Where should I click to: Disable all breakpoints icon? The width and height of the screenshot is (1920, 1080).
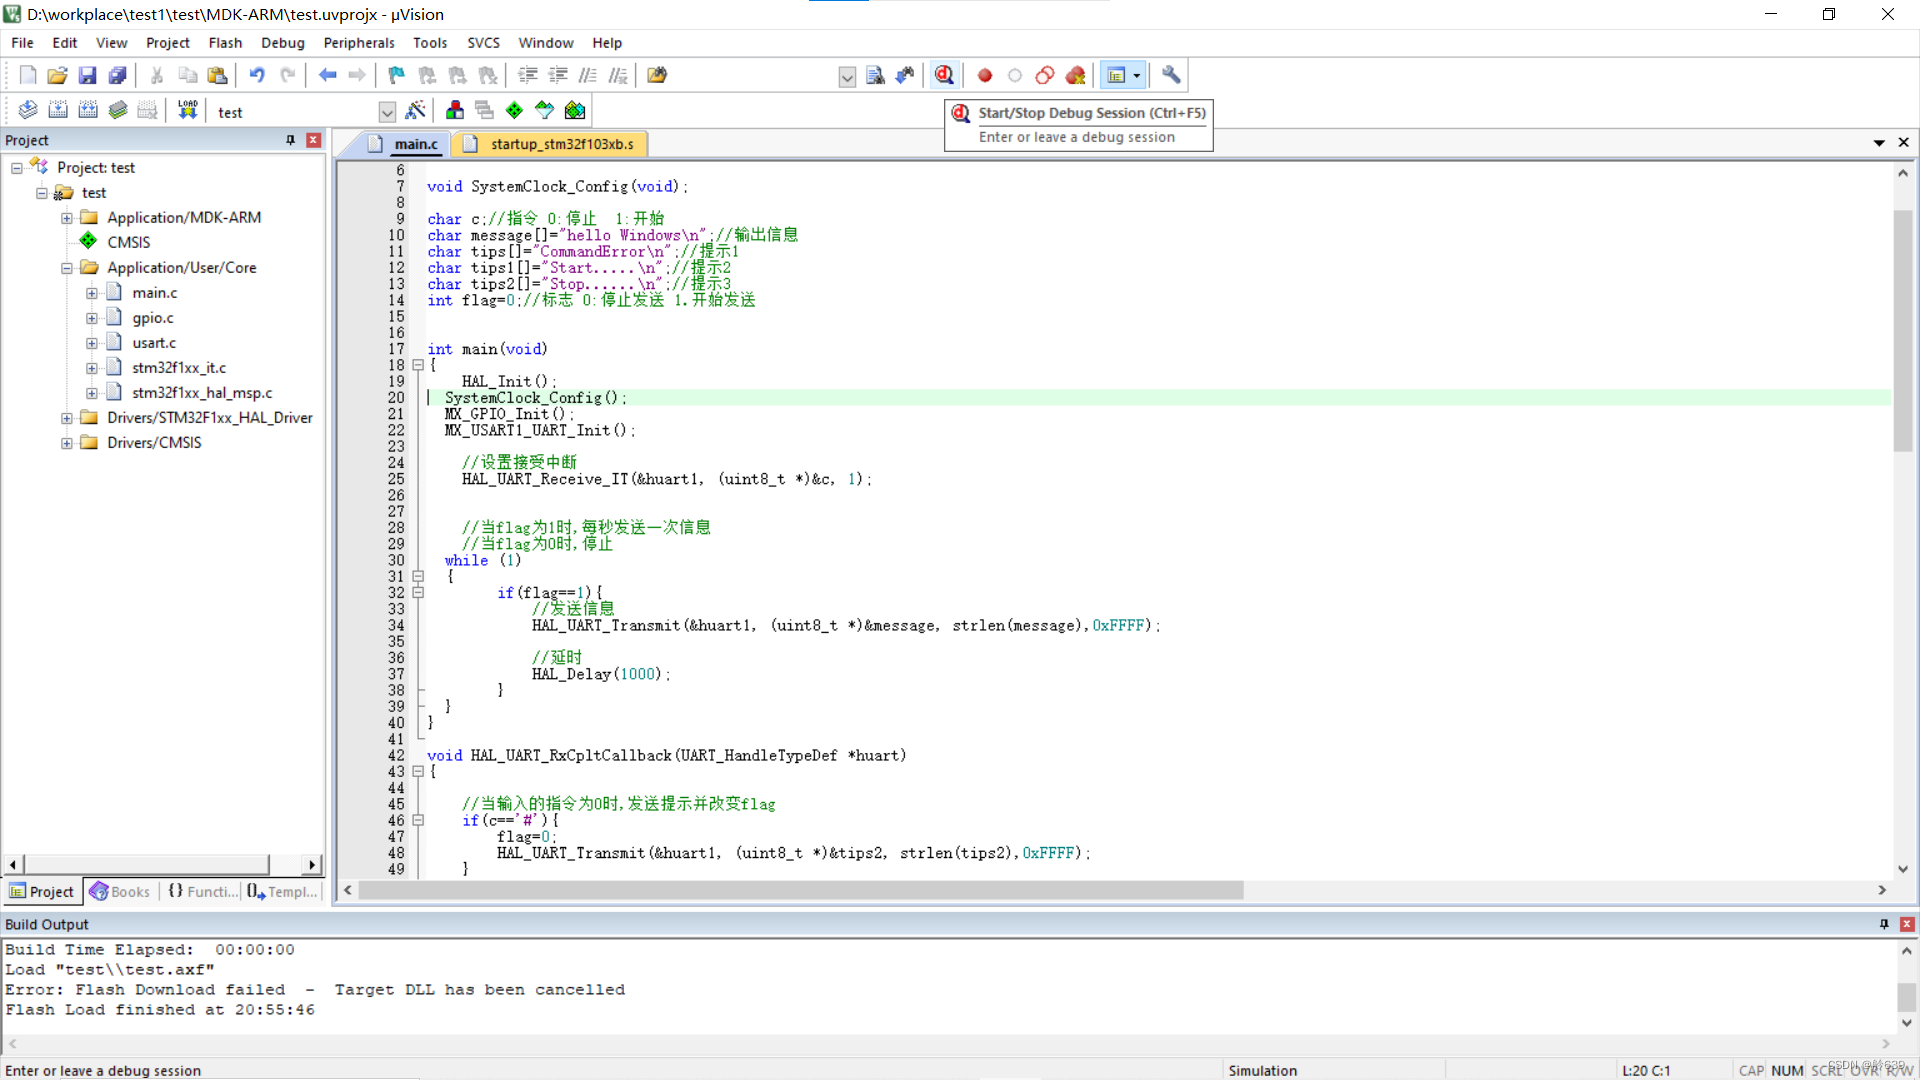1045,75
